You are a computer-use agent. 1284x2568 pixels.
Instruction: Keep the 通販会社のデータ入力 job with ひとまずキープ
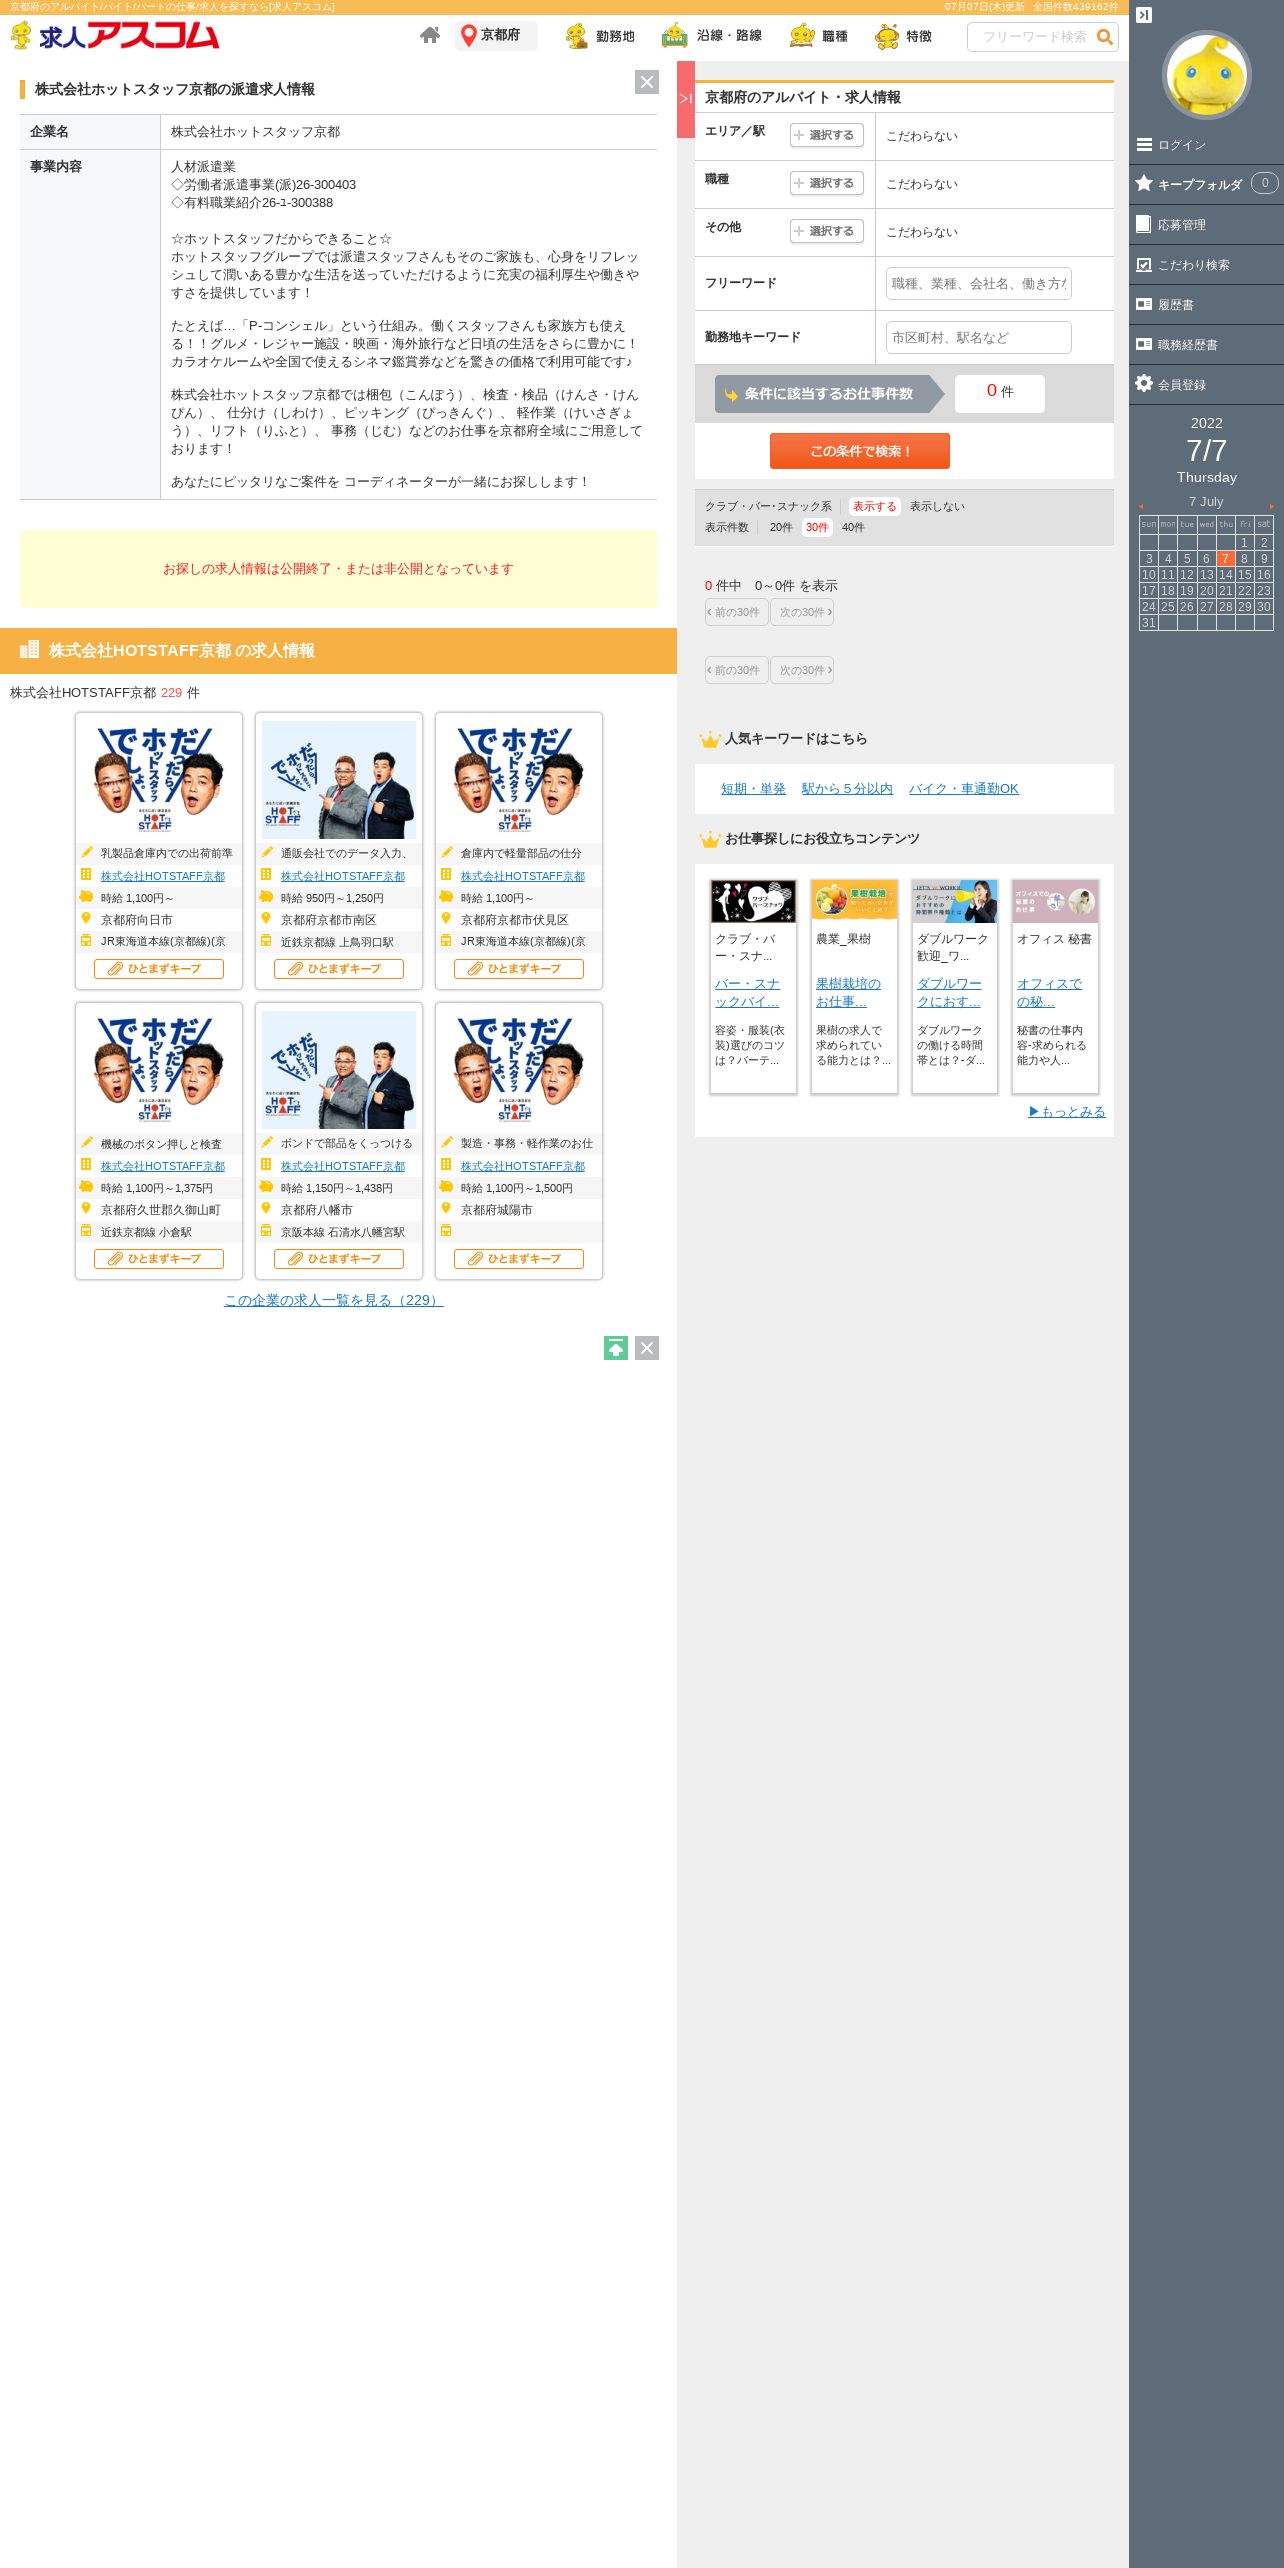[x=339, y=969]
